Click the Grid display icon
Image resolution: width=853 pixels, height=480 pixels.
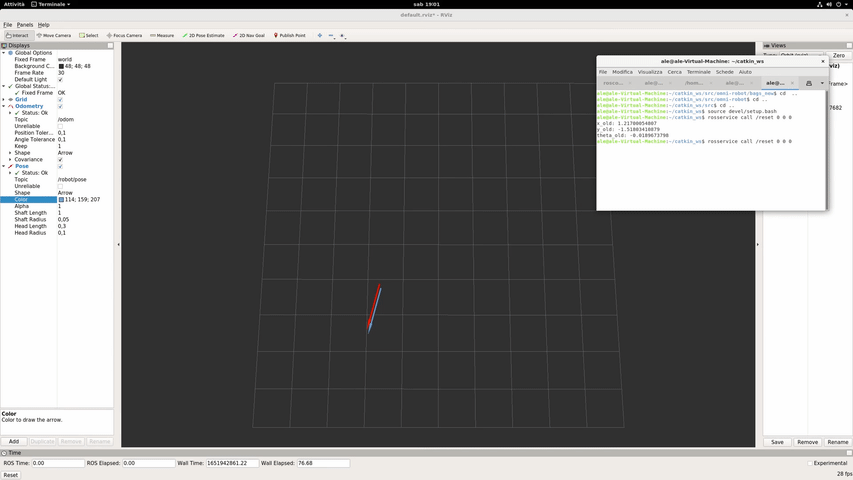point(10,100)
